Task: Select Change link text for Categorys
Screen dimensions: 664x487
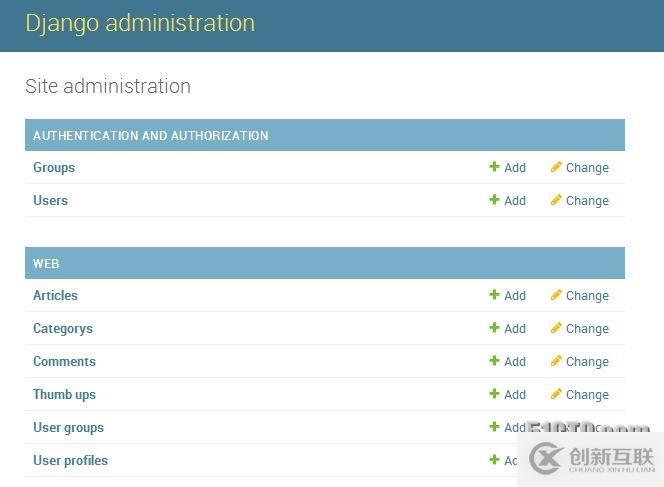Action: [587, 329]
